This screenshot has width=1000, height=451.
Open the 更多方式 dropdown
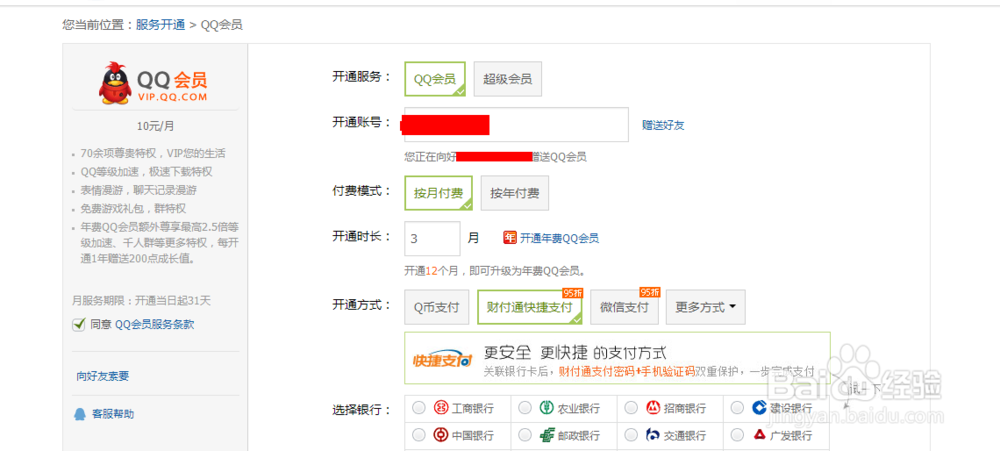click(705, 307)
